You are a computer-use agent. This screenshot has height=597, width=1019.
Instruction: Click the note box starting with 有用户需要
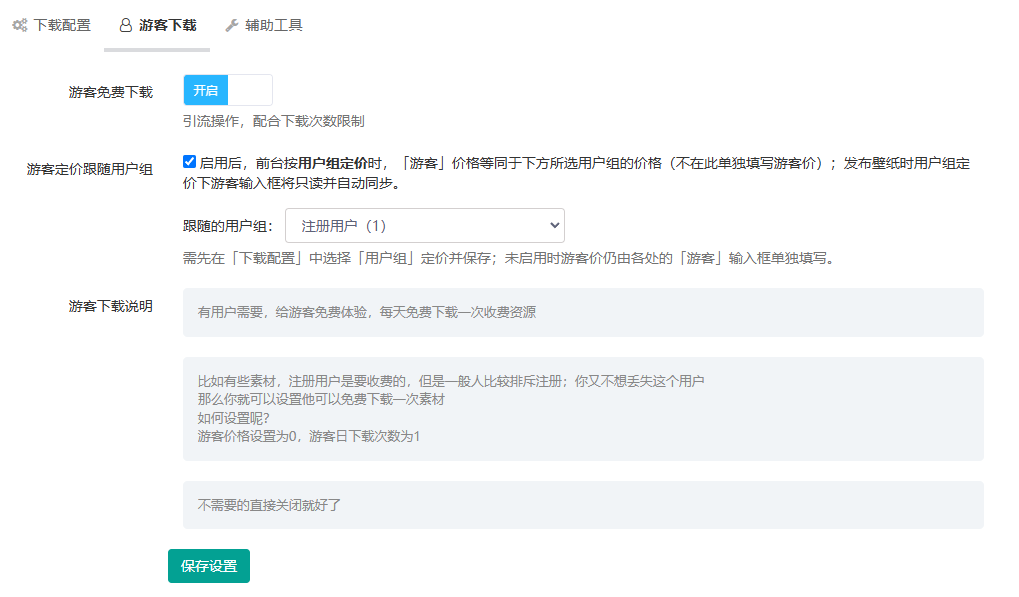(583, 312)
